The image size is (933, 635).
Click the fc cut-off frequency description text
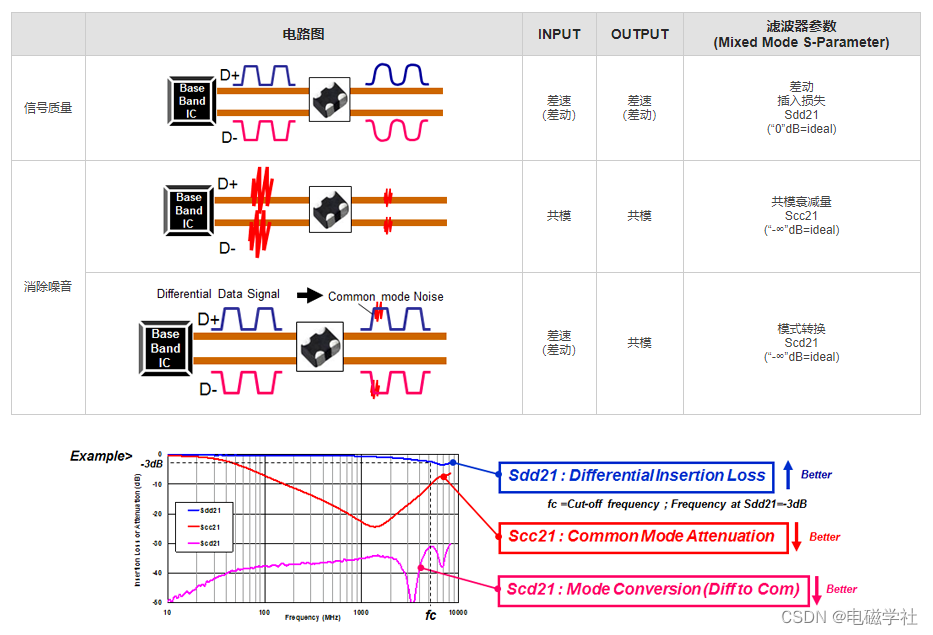pos(677,505)
